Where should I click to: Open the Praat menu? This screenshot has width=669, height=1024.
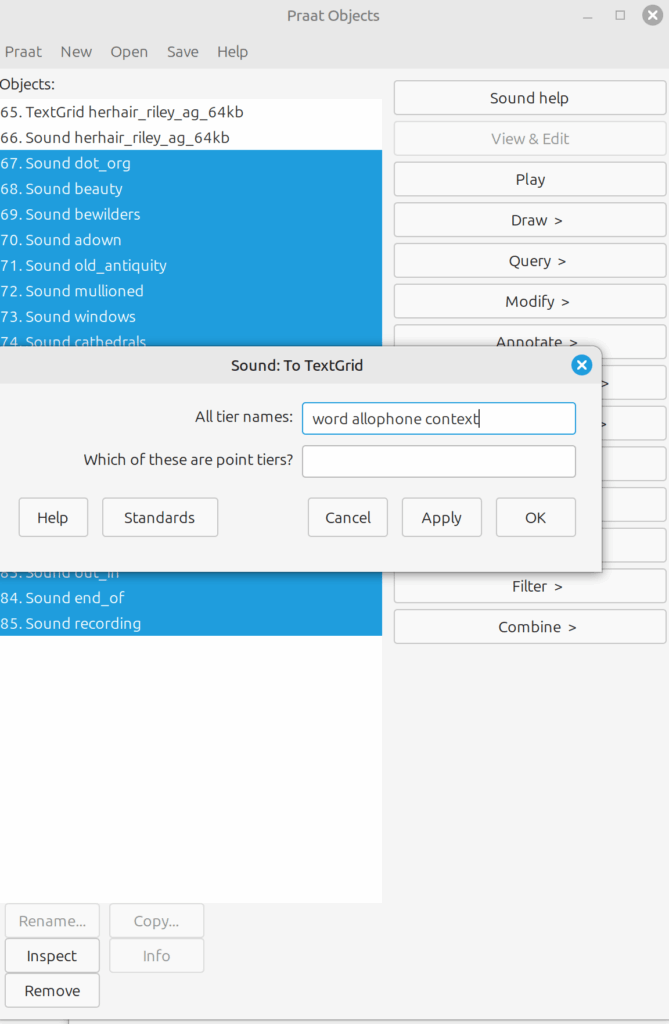click(x=23, y=52)
